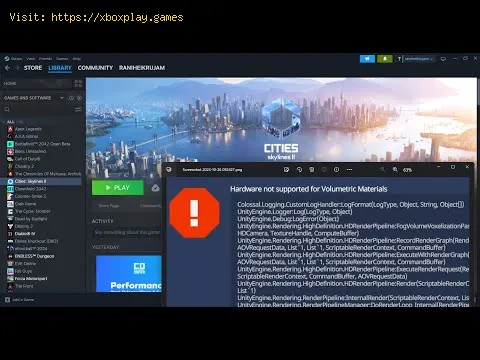The image size is (480, 360).
Task: Click the green PLAY button
Action: pyautogui.click(x=118, y=188)
